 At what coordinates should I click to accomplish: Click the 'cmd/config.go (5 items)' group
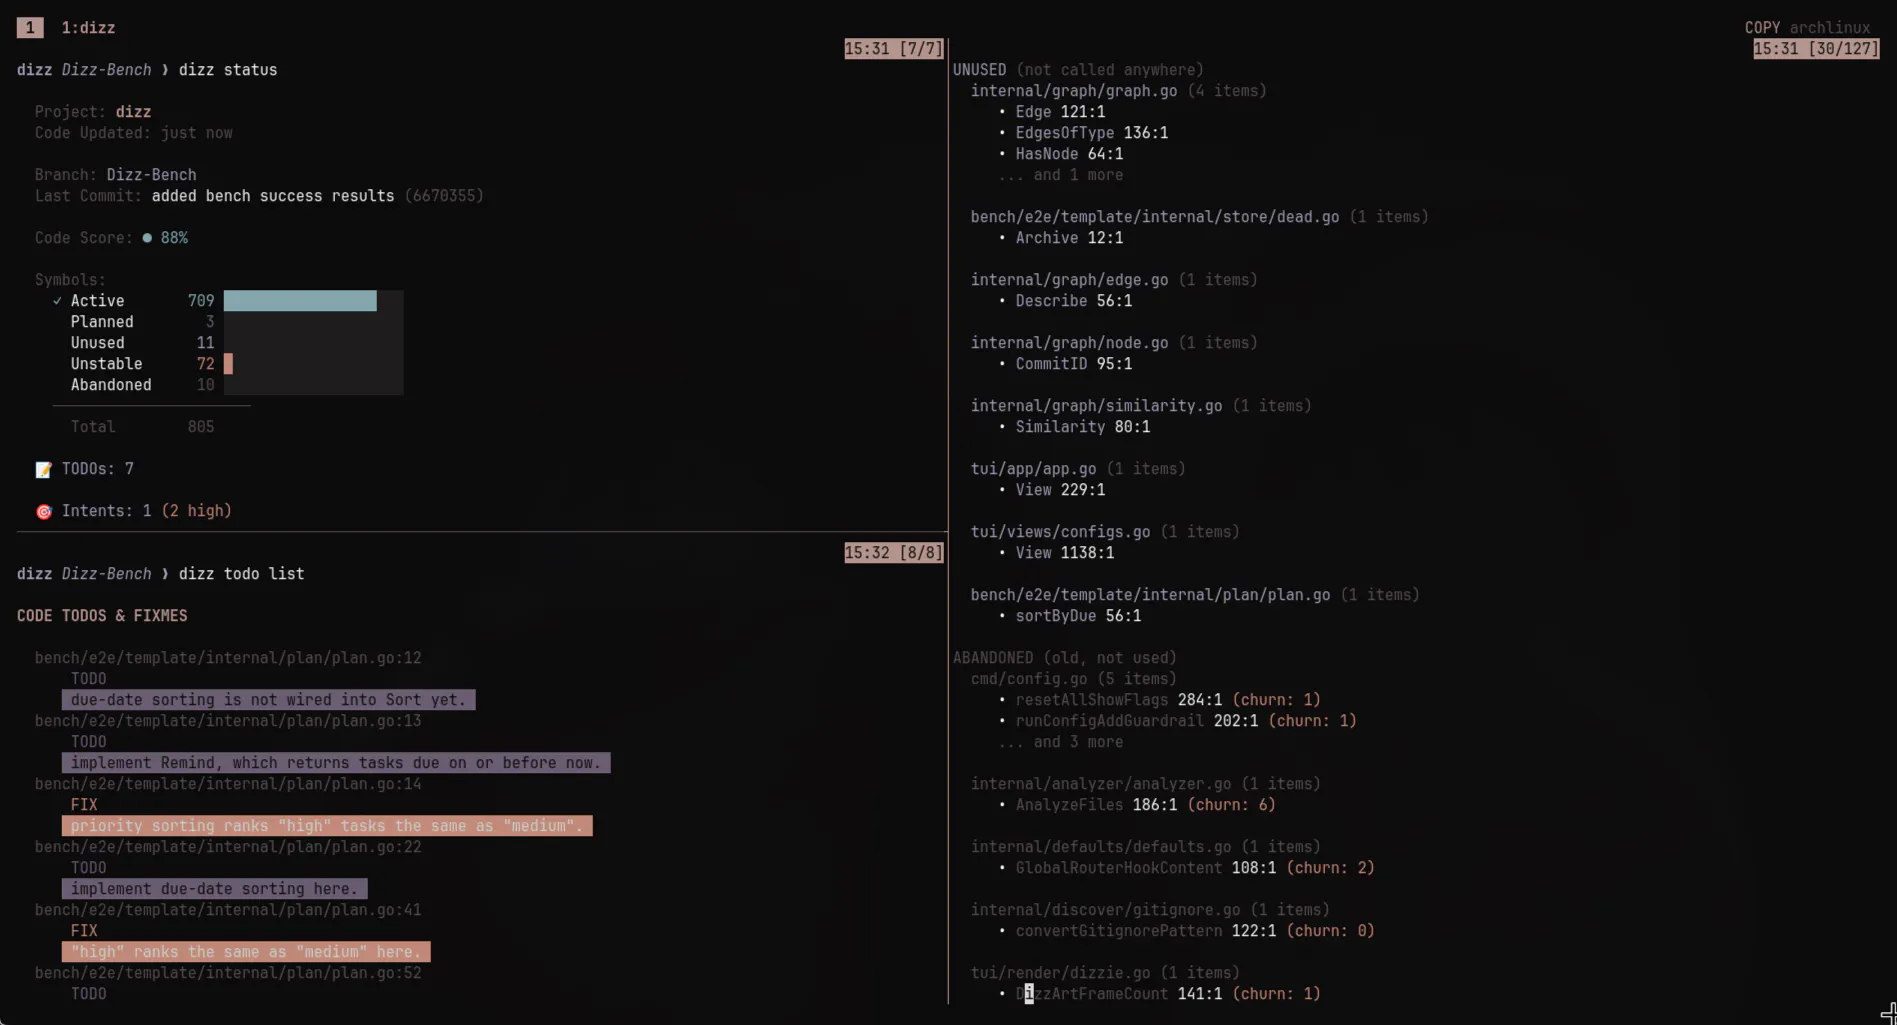[x=1073, y=679]
